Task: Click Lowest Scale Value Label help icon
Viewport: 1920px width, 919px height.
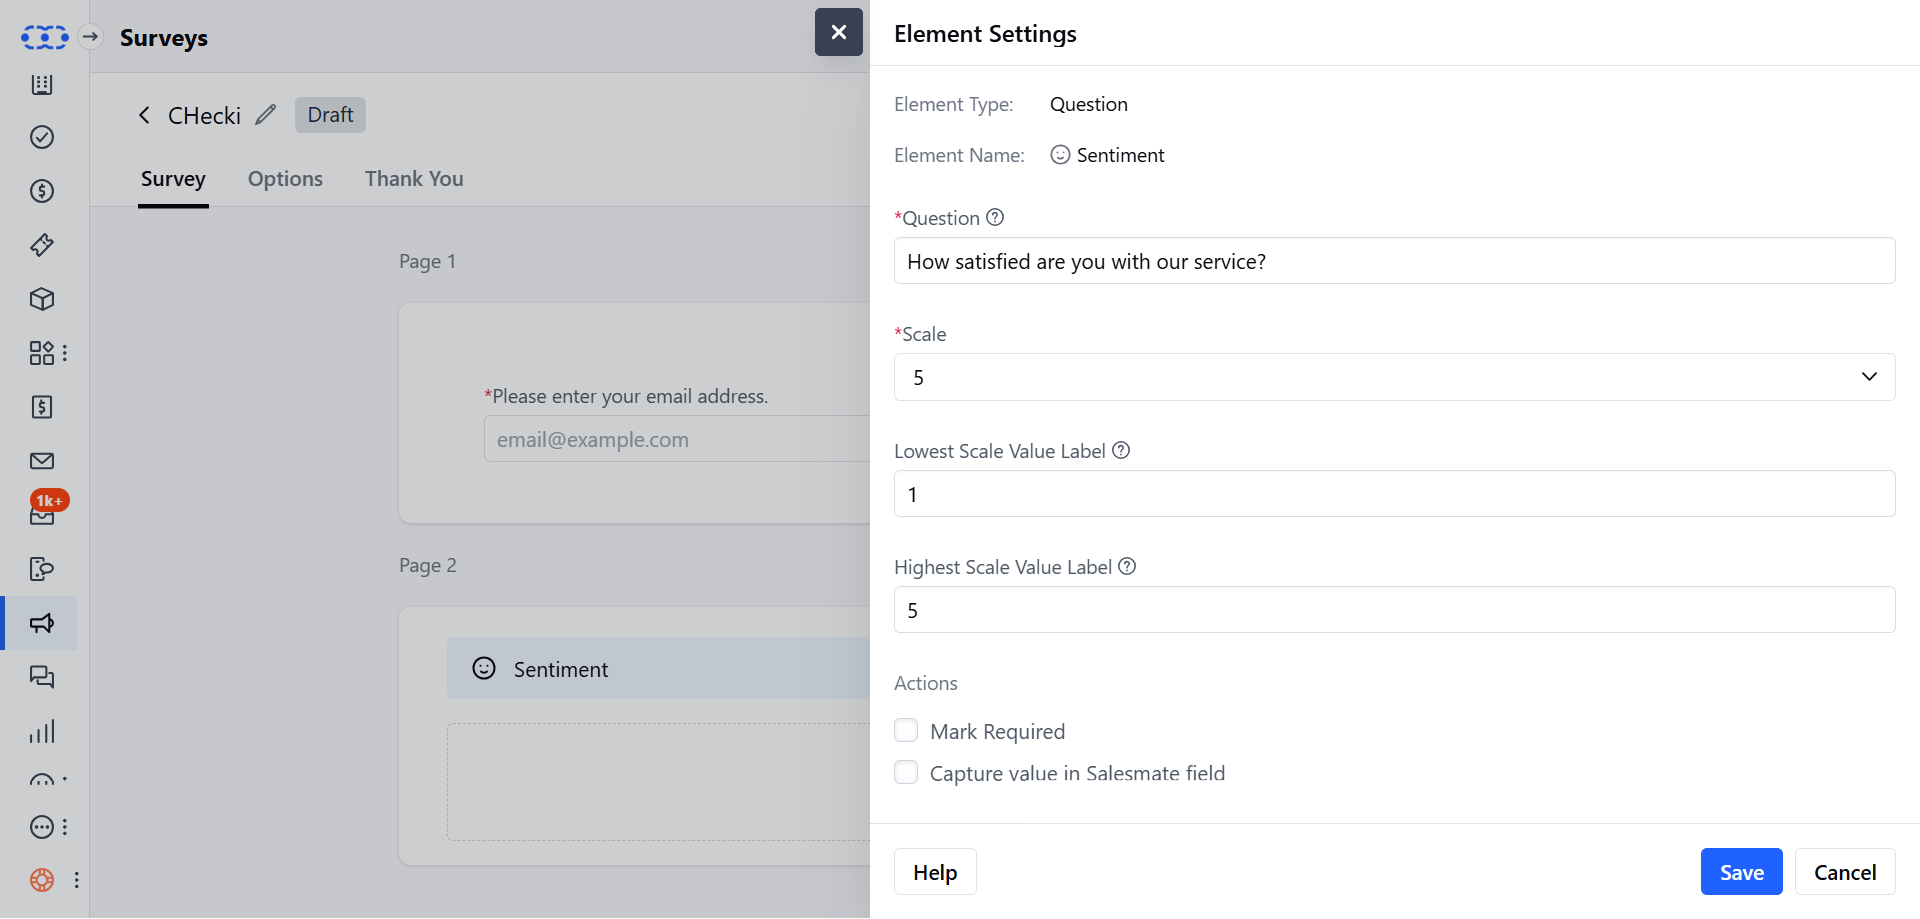Action: pos(1121,450)
